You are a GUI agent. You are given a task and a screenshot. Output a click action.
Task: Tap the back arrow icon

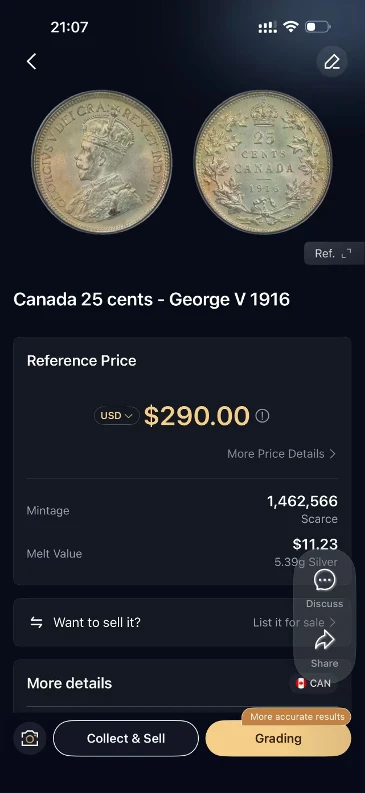[x=31, y=62]
